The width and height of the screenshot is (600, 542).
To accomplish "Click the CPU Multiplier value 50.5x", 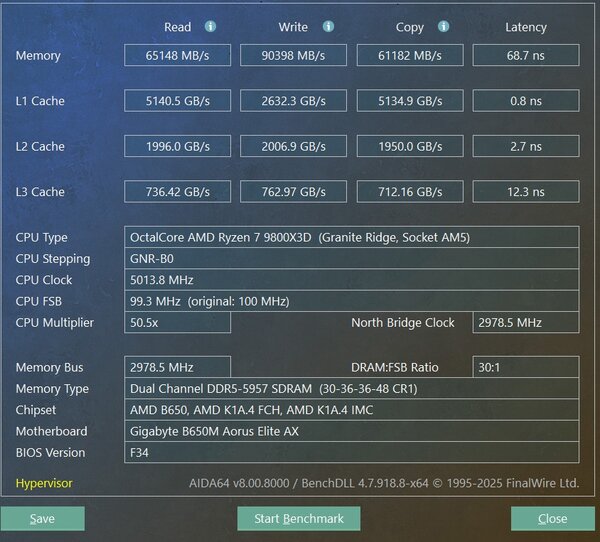I will pyautogui.click(x=178, y=323).
